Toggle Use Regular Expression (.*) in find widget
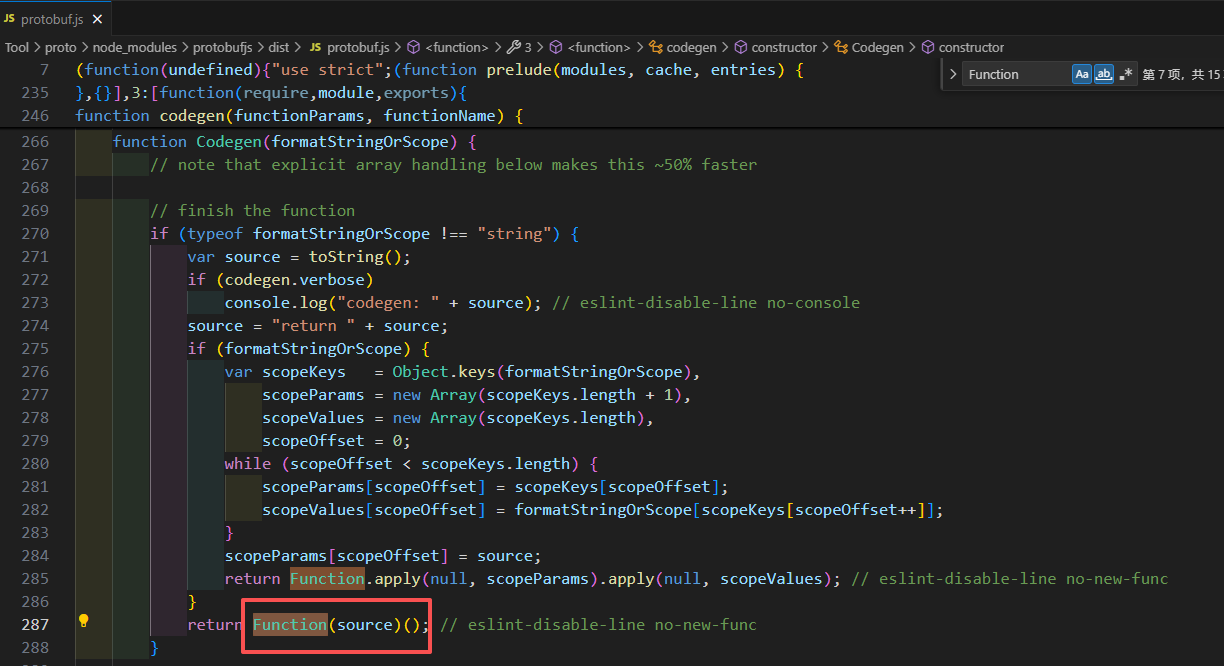 [1127, 74]
